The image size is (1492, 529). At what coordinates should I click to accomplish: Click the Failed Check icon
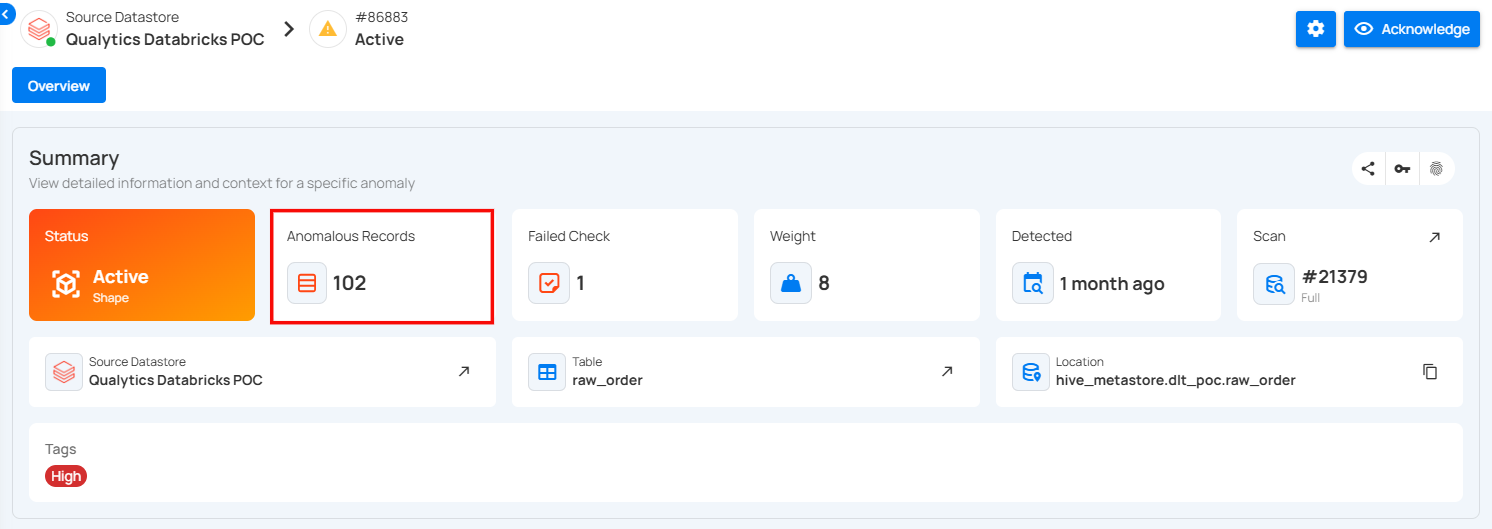[549, 283]
